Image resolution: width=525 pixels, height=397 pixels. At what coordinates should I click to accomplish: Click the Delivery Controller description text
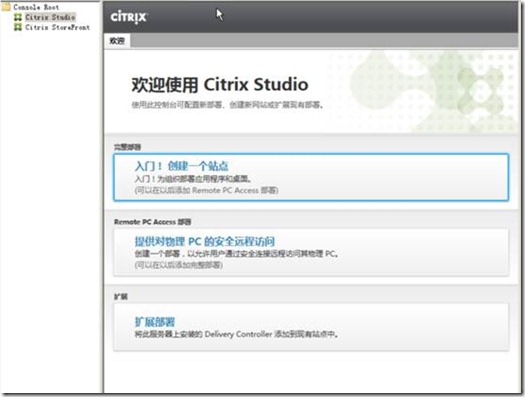236,334
